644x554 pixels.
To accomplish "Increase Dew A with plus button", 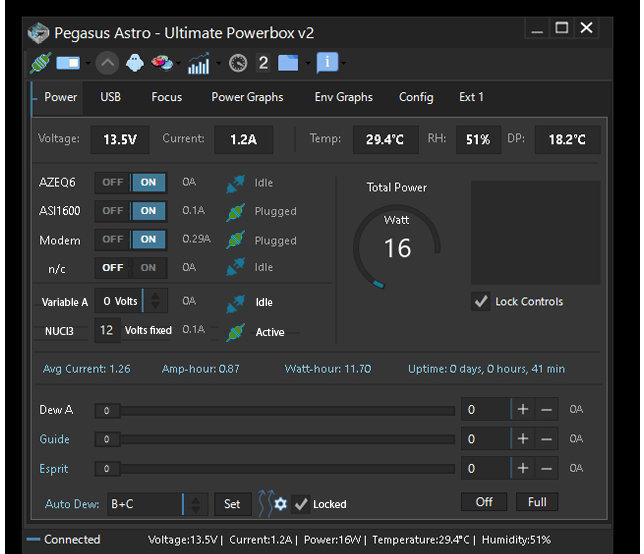I will 523,409.
